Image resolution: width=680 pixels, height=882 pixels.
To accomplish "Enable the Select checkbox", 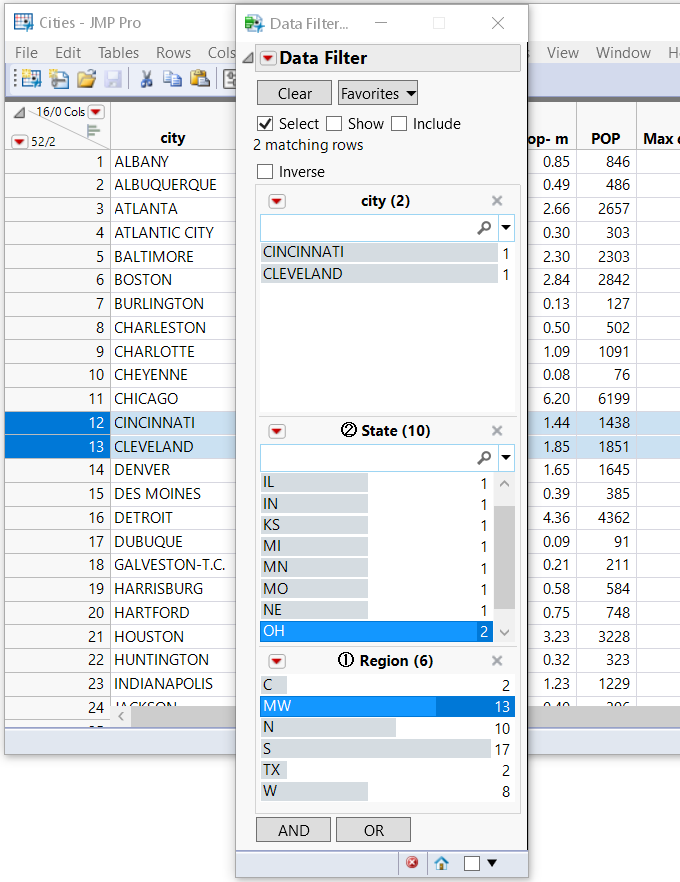I will pos(265,124).
